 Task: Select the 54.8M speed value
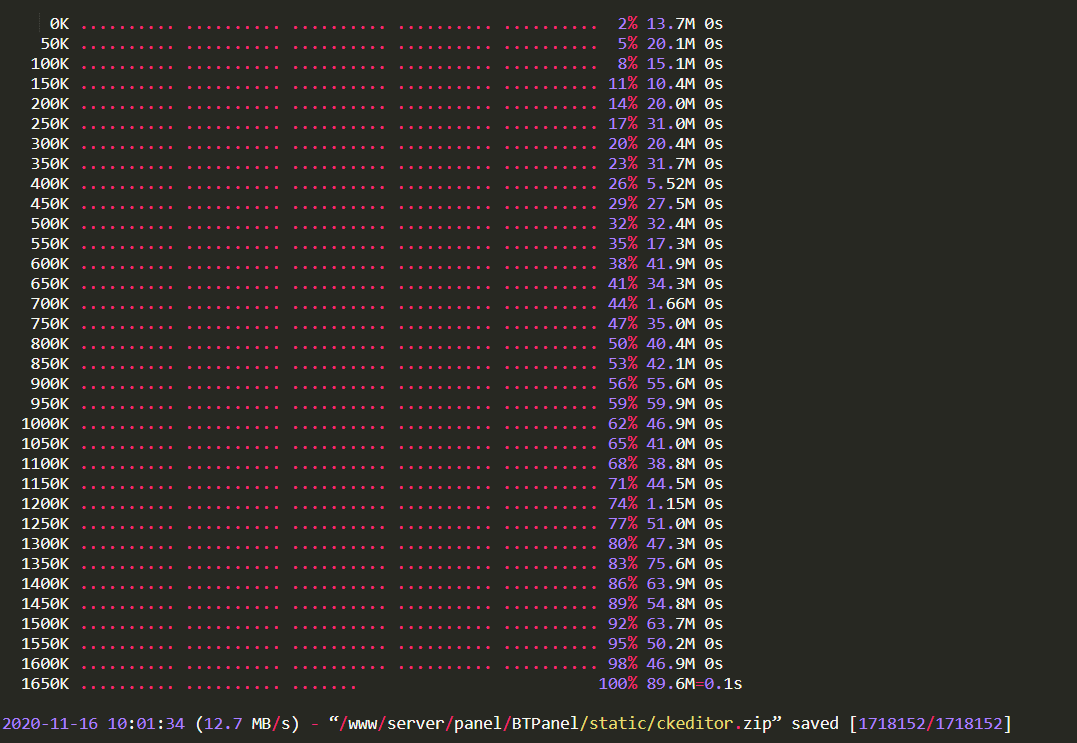(670, 604)
